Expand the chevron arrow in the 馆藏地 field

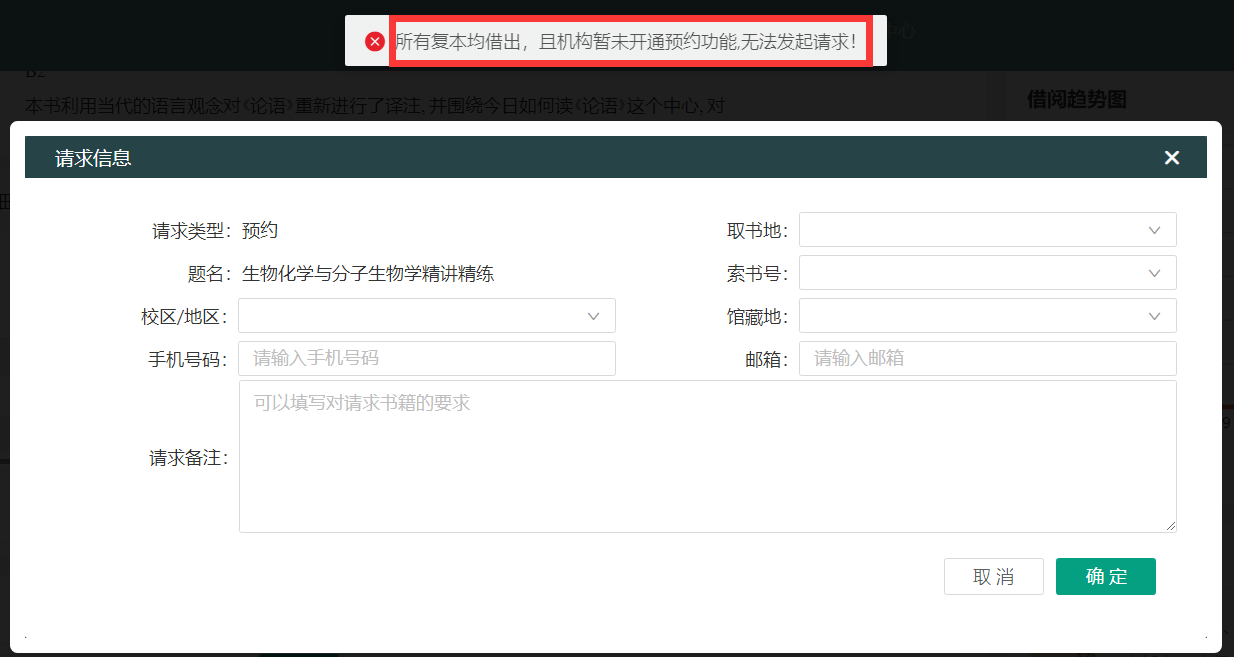click(x=1155, y=316)
